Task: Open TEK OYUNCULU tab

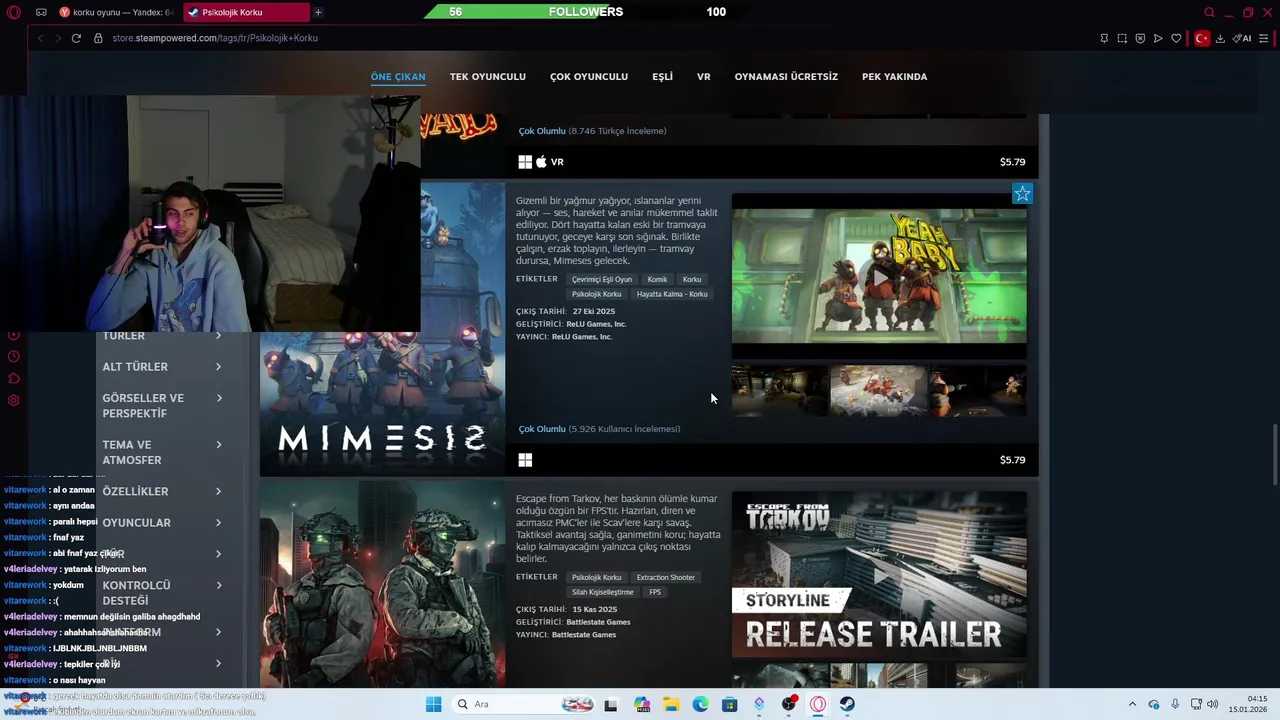Action: [x=488, y=77]
